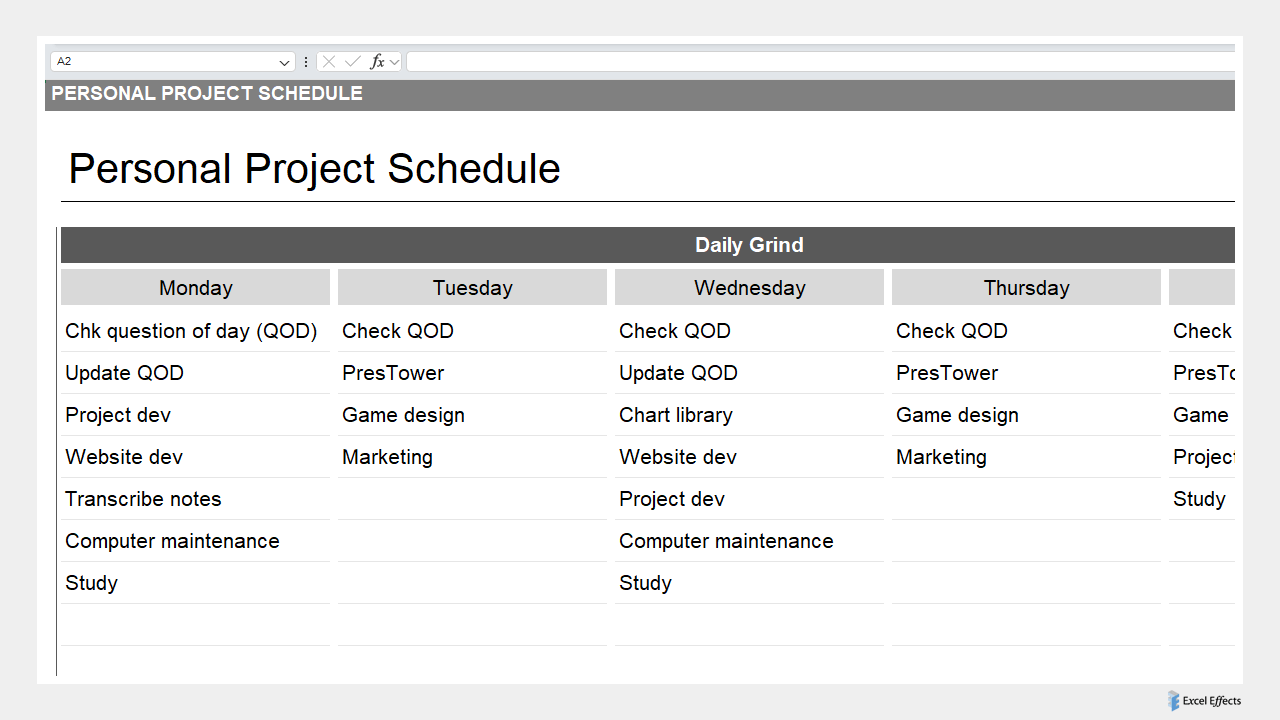Click the Enter checkmark icon near the formula bar
1280x720 pixels.
pyautogui.click(x=352, y=61)
